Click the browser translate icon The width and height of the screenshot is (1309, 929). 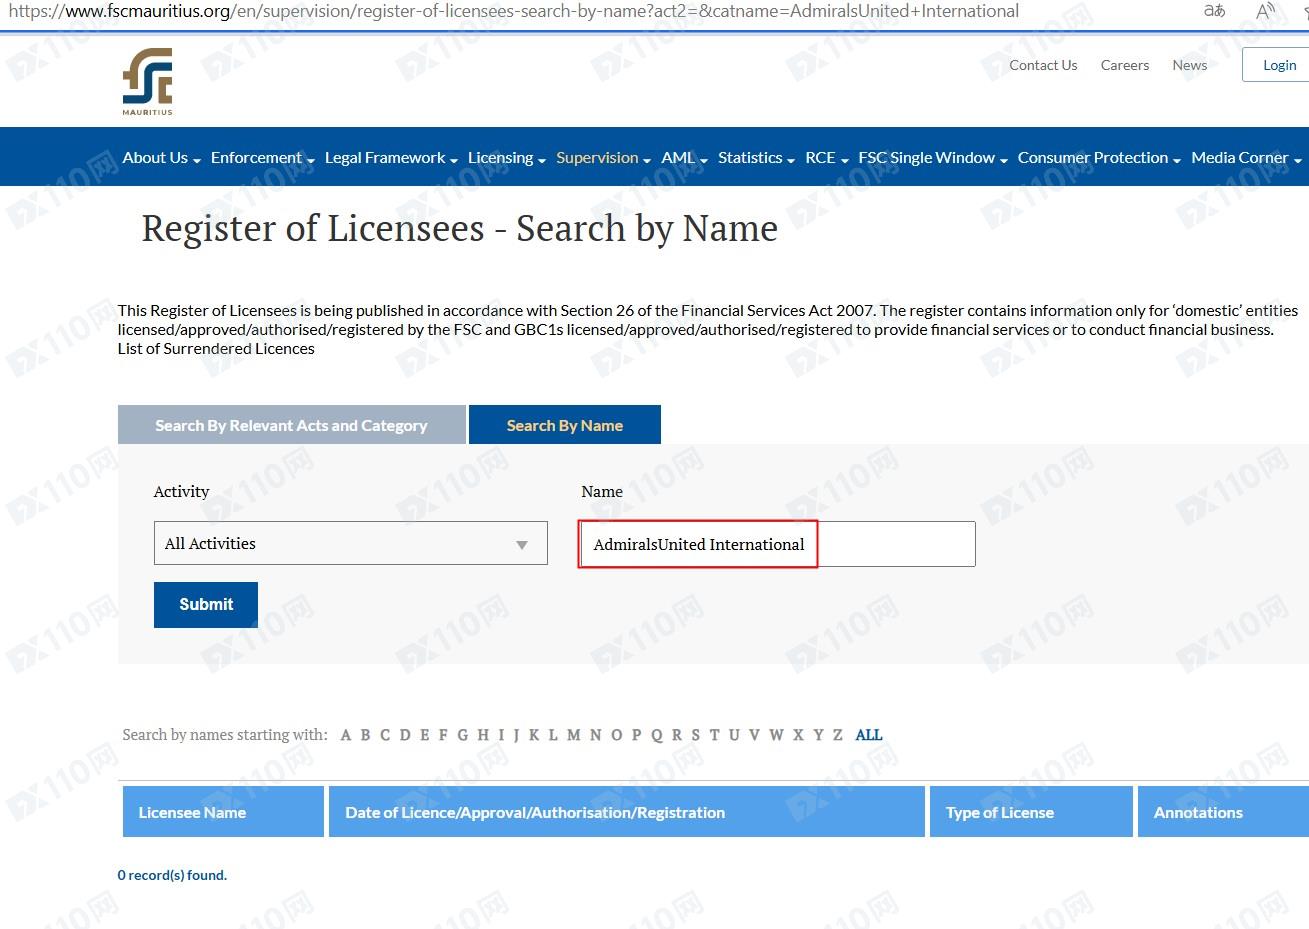click(1214, 11)
